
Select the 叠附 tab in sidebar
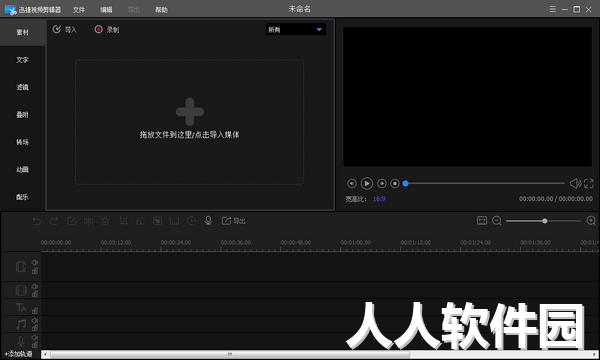(23, 115)
